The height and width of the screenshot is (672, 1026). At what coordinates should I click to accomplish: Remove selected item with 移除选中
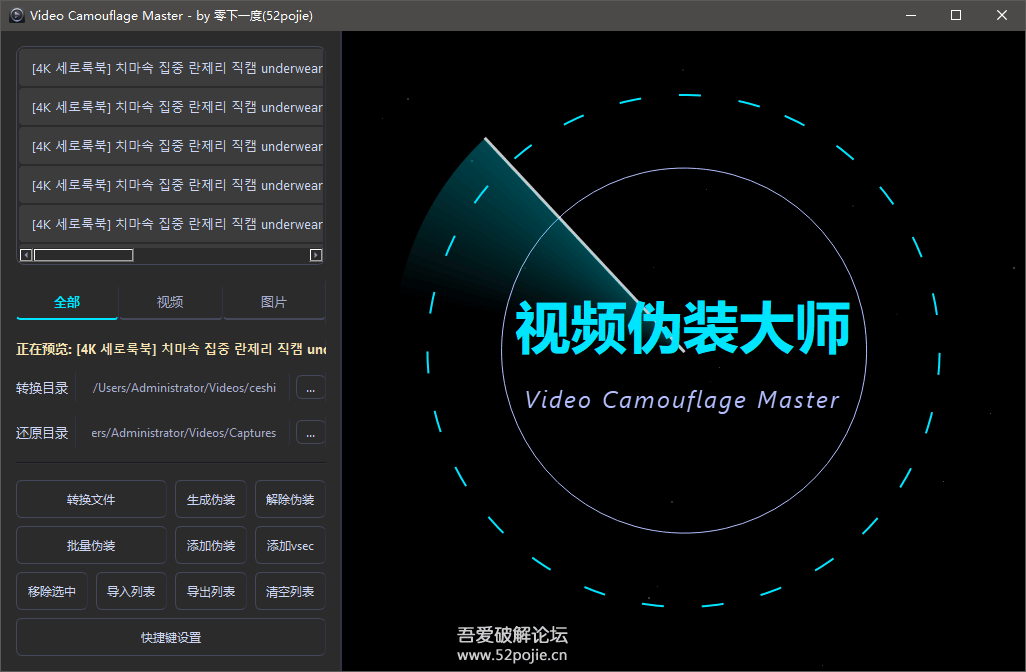coord(52,591)
